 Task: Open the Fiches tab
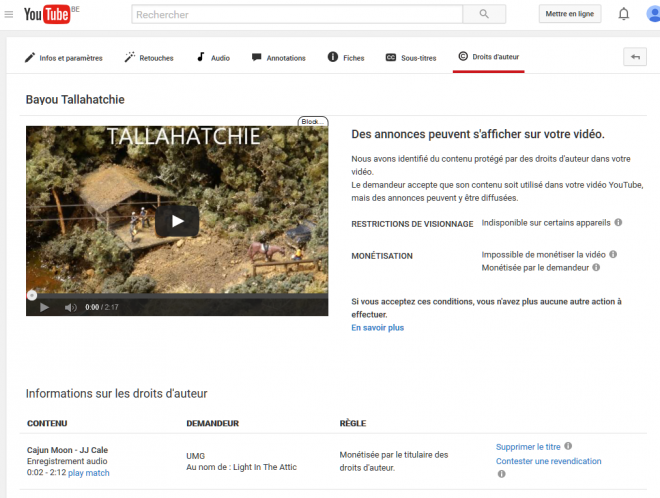click(346, 57)
